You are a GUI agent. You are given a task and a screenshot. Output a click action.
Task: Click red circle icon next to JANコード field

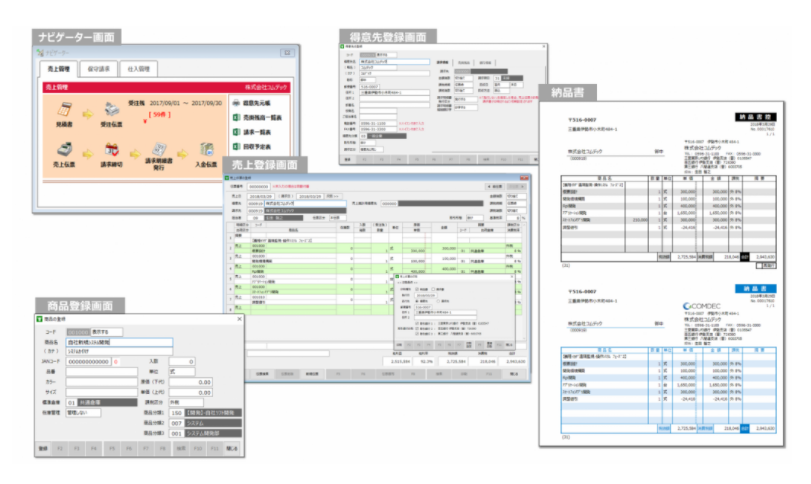click(116, 361)
